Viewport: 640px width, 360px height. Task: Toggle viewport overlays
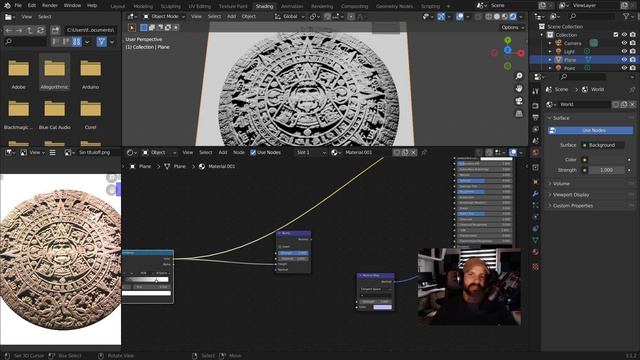coord(460,17)
